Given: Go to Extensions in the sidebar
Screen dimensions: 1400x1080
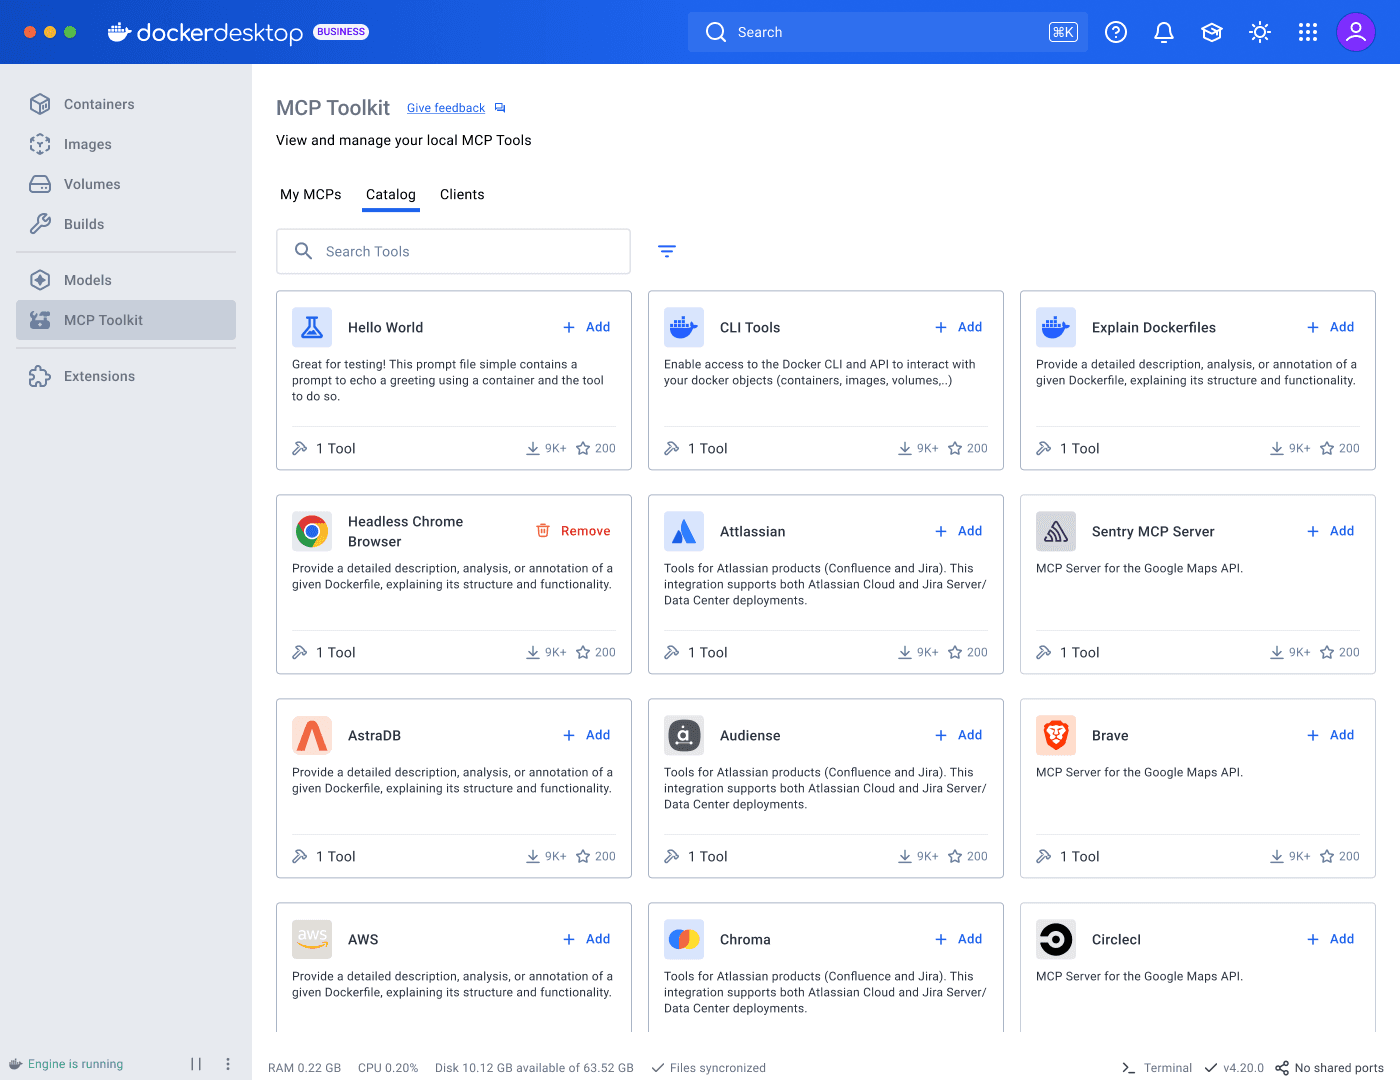Looking at the screenshot, I should pyautogui.click(x=99, y=376).
